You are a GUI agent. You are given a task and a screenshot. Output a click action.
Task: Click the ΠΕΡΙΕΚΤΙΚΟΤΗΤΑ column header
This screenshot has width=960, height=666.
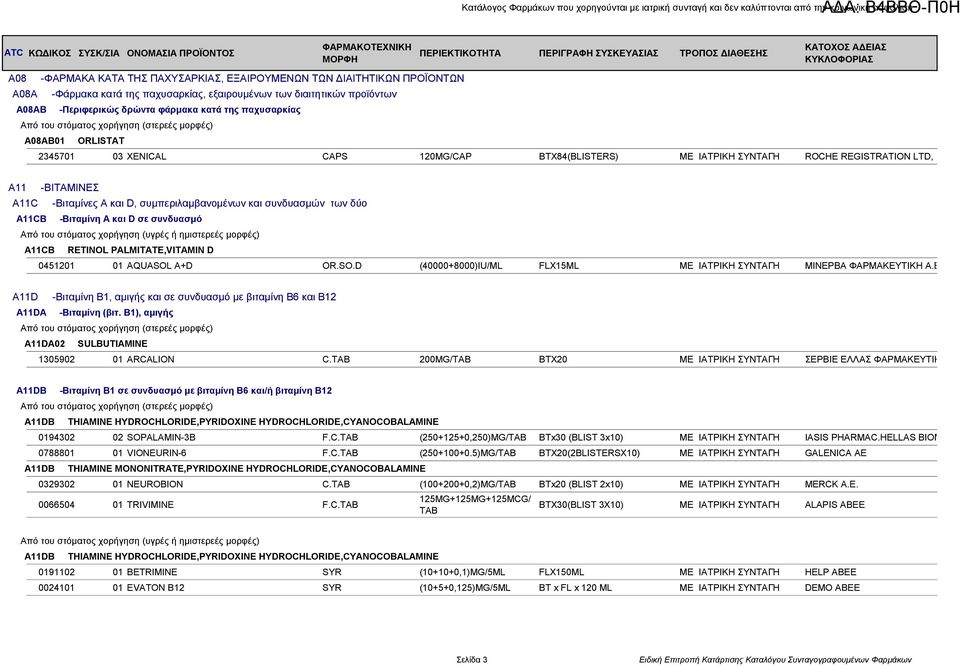[x=460, y=53]
